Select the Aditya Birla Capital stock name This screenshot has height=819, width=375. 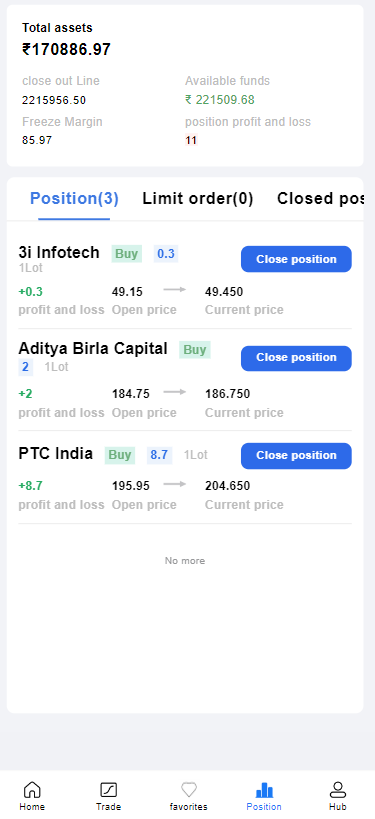pos(93,348)
